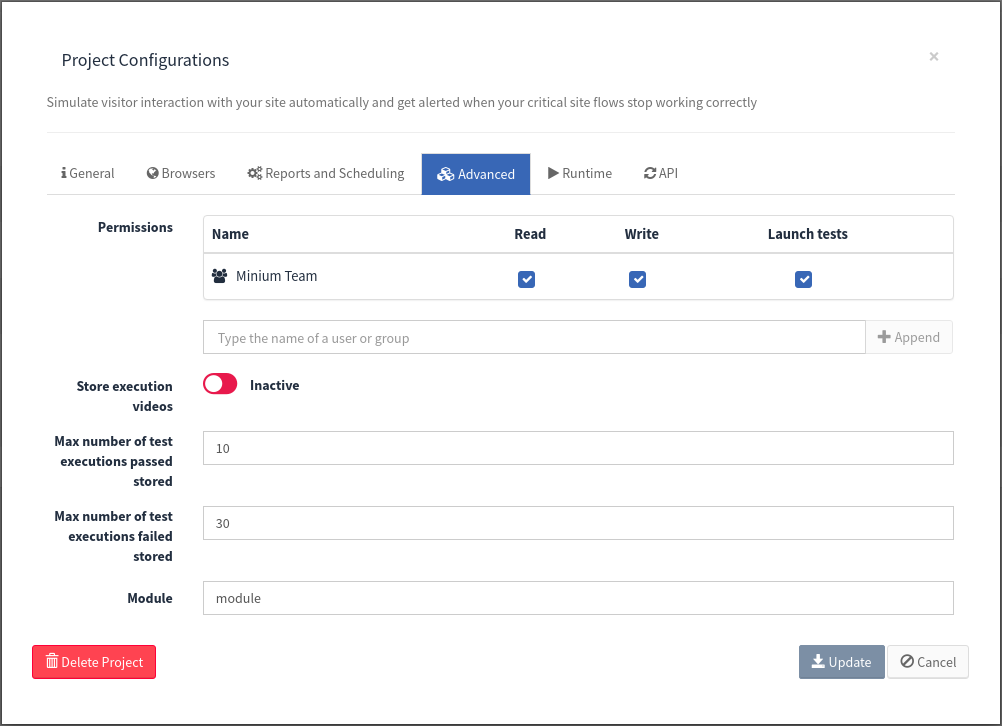
Task: Click the trash icon on Delete Project
Action: click(x=52, y=661)
